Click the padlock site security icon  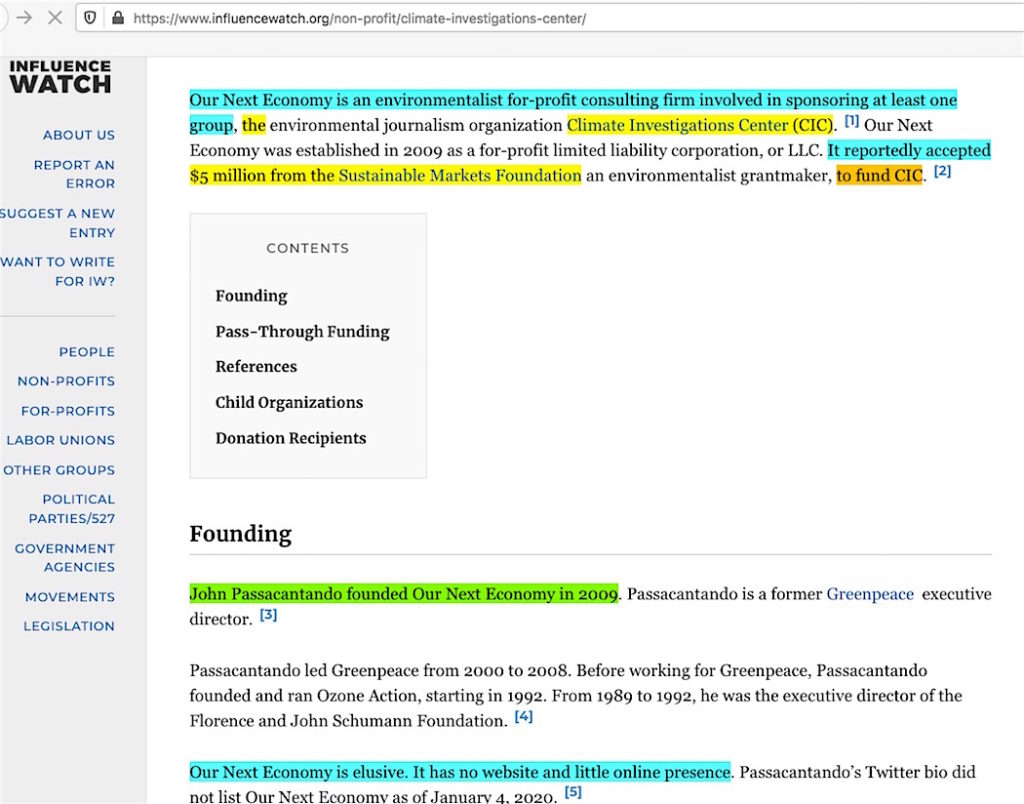(x=118, y=18)
